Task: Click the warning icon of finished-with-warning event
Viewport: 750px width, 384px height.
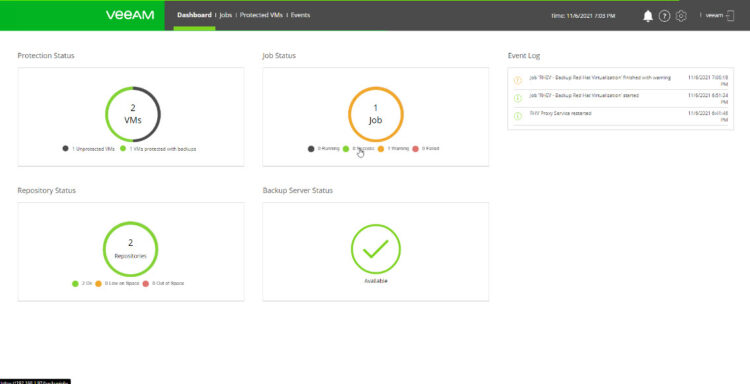Action: 518,80
